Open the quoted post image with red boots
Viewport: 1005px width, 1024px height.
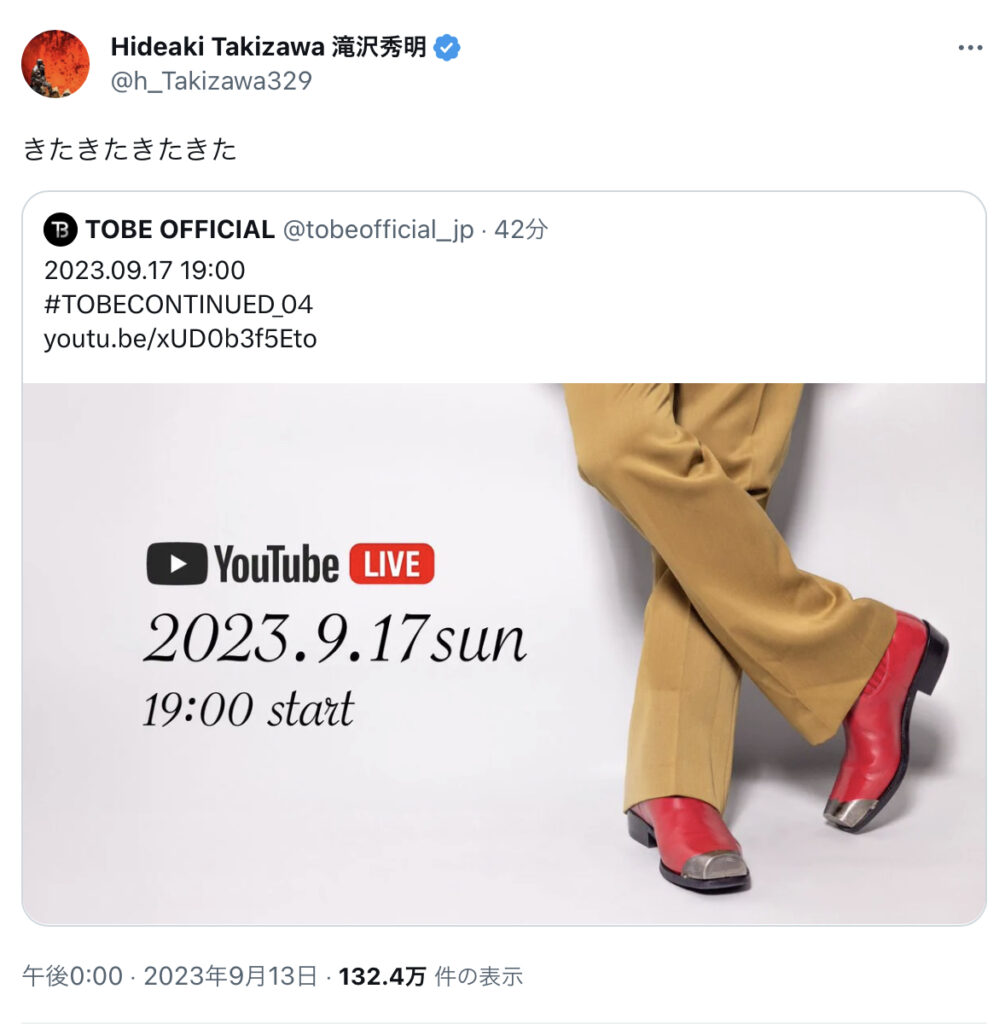(504, 654)
